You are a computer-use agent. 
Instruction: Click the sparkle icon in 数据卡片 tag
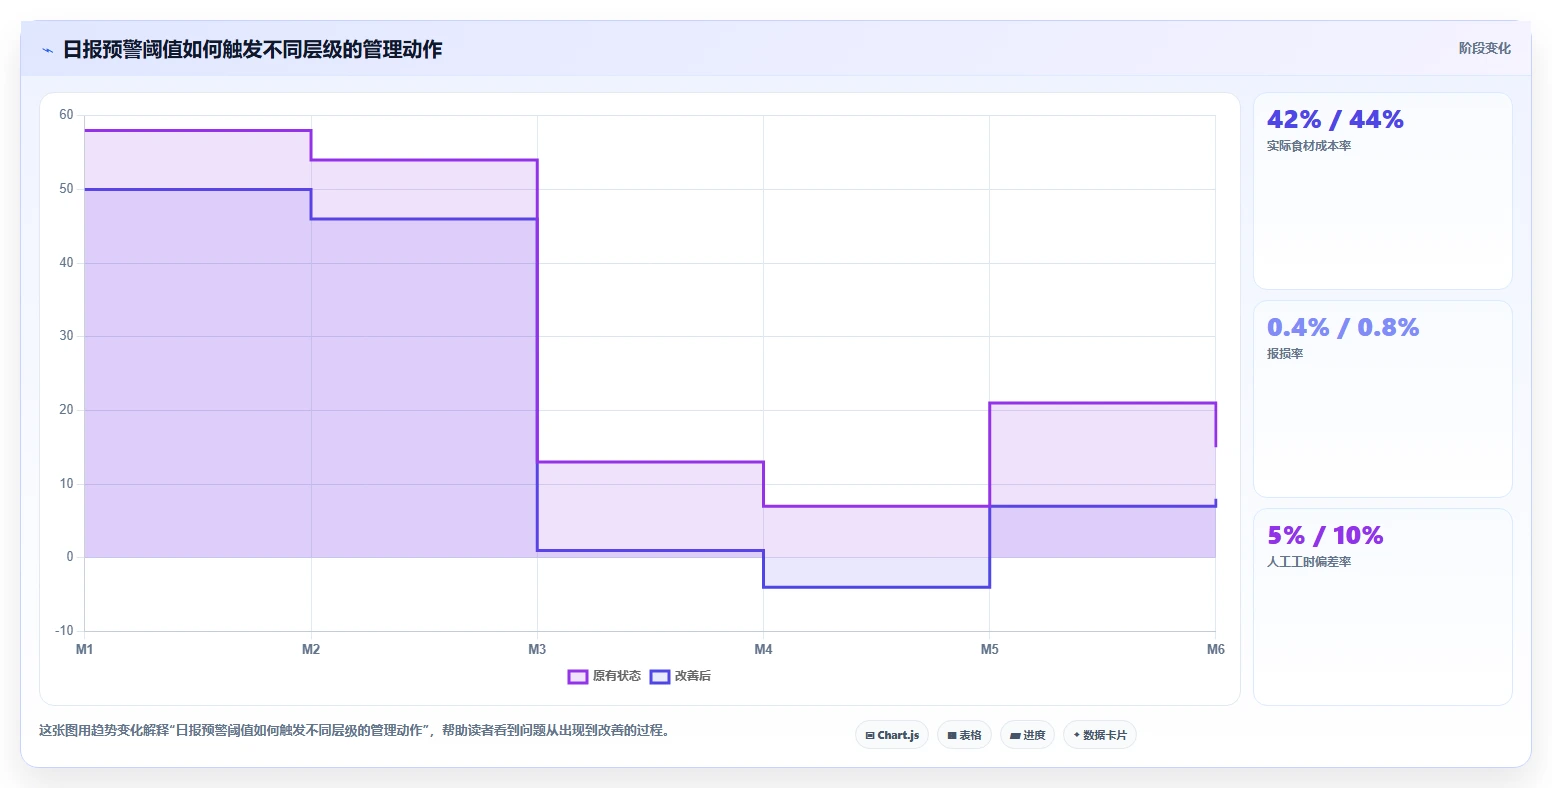coord(1077,735)
